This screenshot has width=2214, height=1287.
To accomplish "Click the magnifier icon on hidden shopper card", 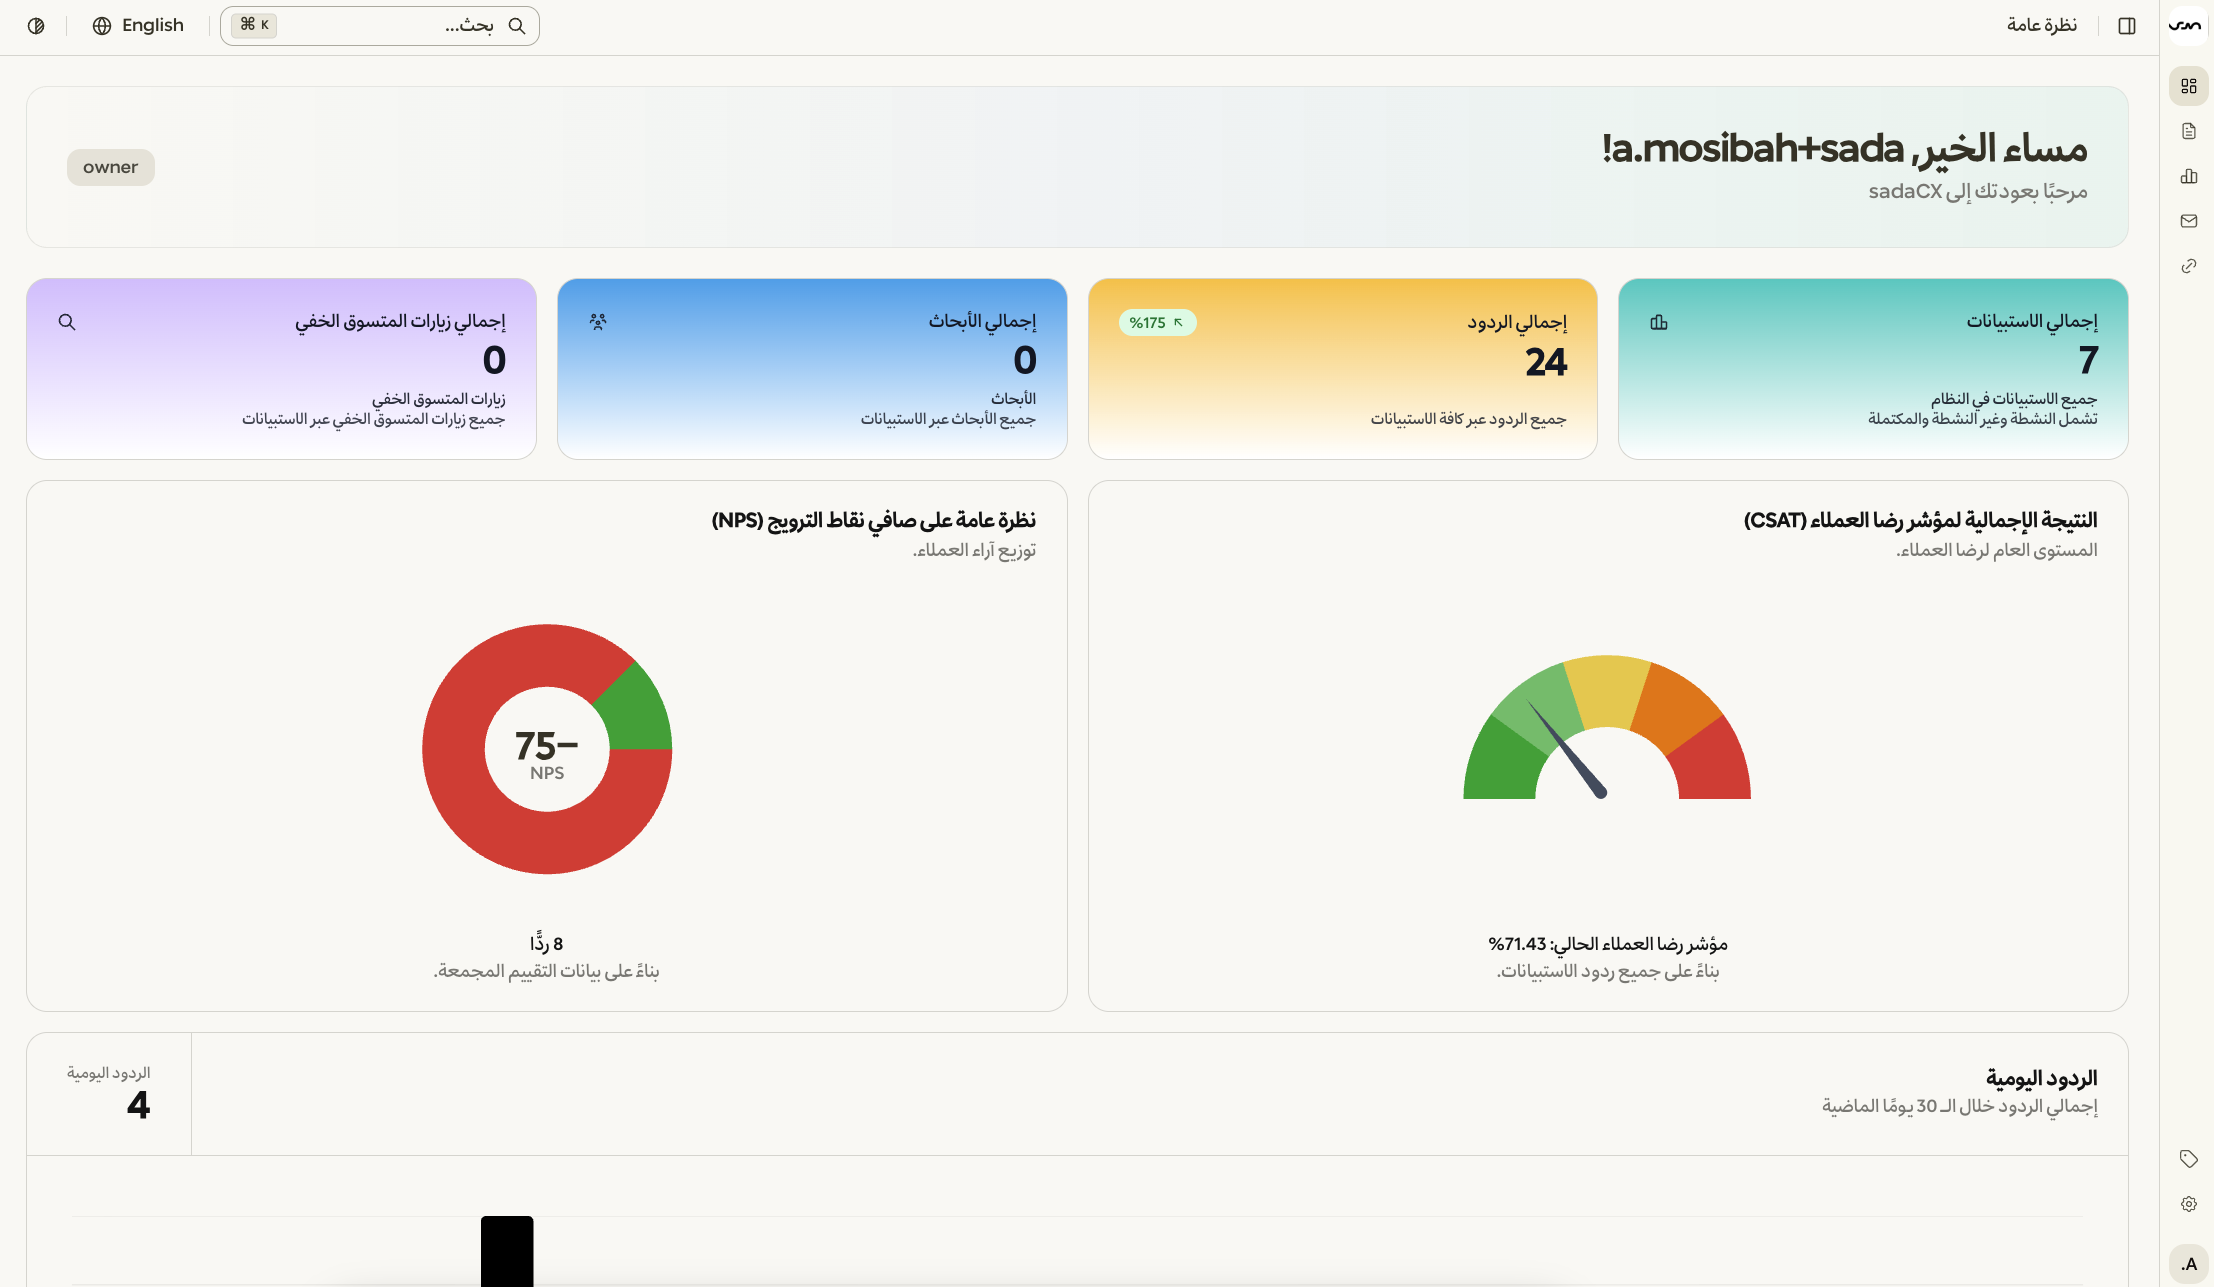I will click(66, 322).
